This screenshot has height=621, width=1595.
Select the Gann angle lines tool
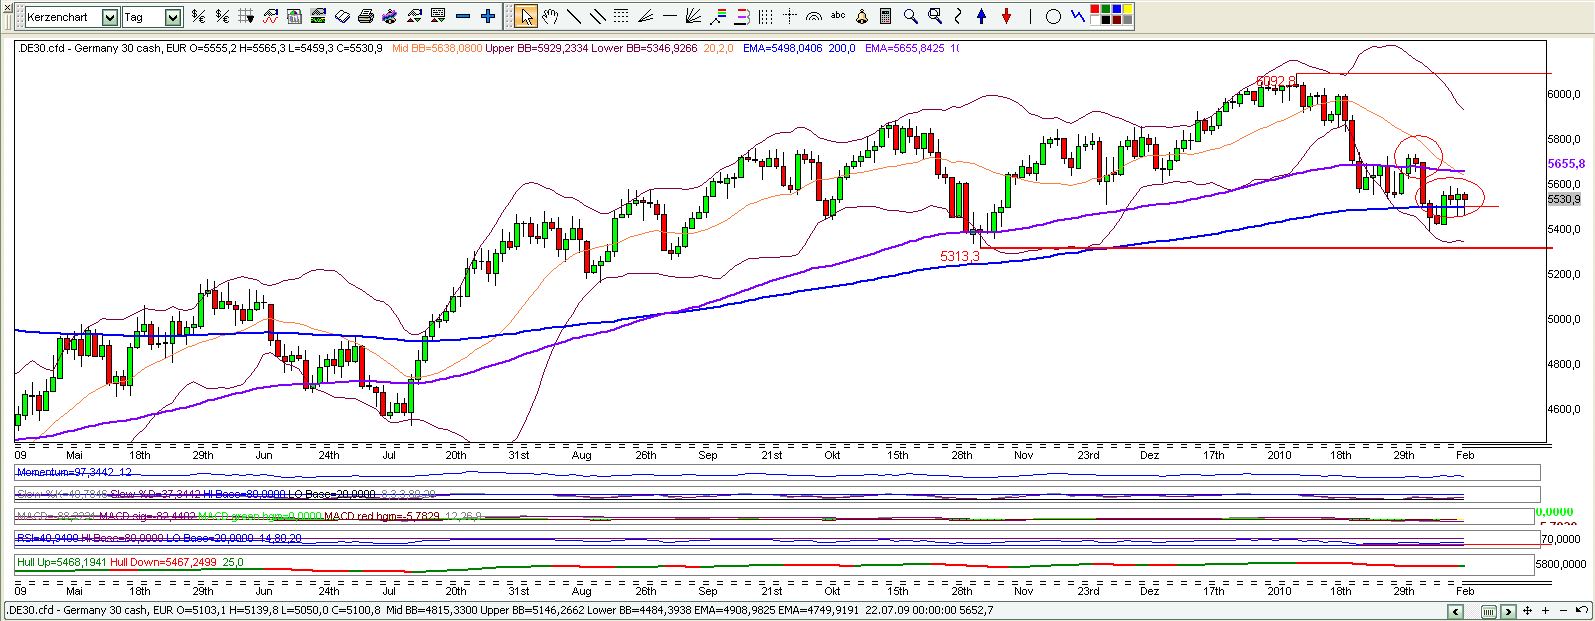pyautogui.click(x=644, y=17)
